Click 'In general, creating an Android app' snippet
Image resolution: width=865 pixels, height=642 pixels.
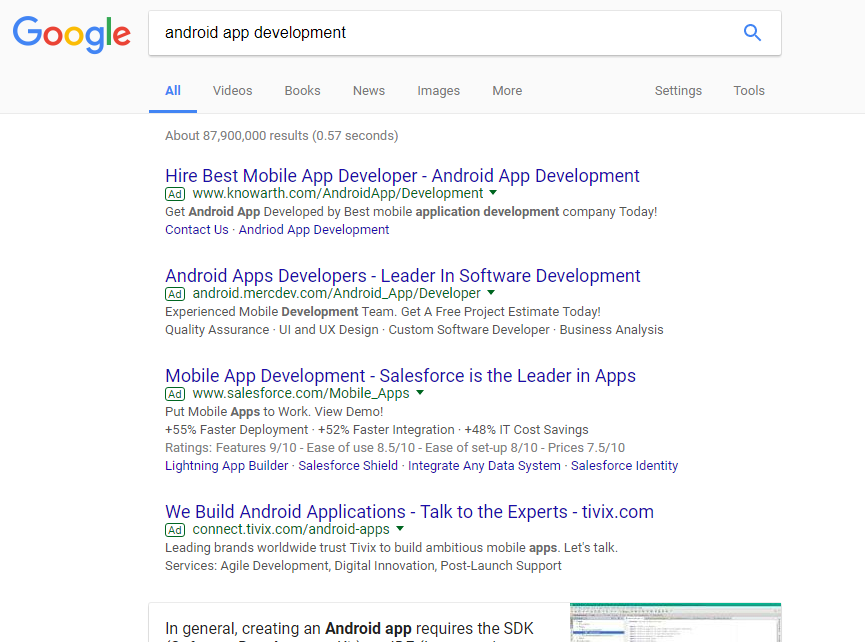349,629
